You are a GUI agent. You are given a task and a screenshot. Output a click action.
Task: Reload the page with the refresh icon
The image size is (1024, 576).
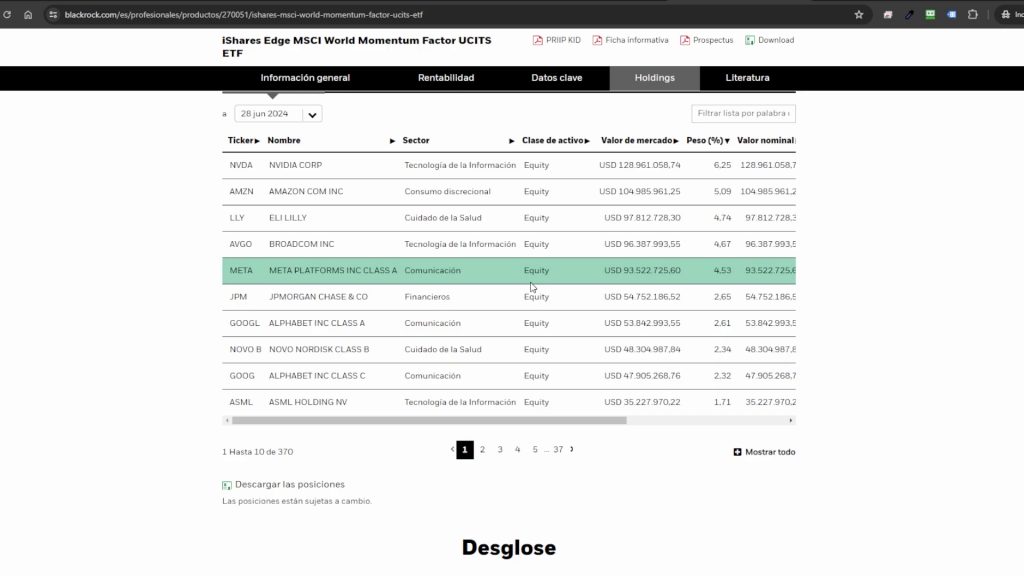coord(7,14)
